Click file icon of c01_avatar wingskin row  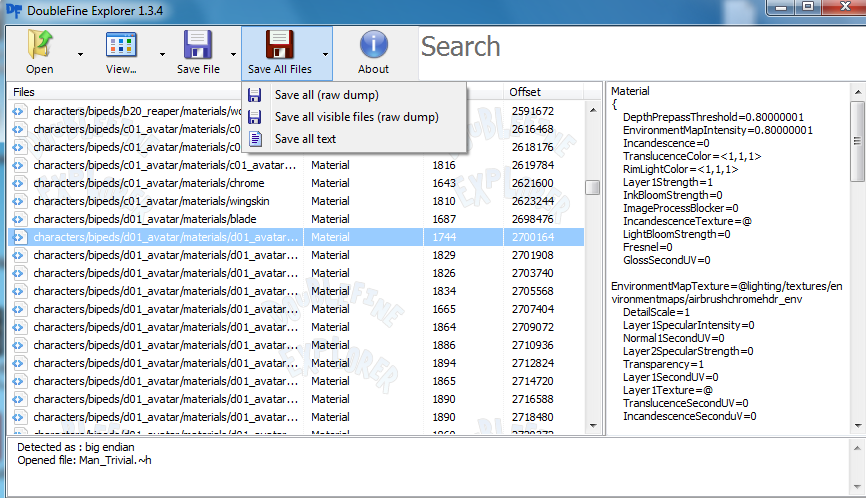pos(19,201)
